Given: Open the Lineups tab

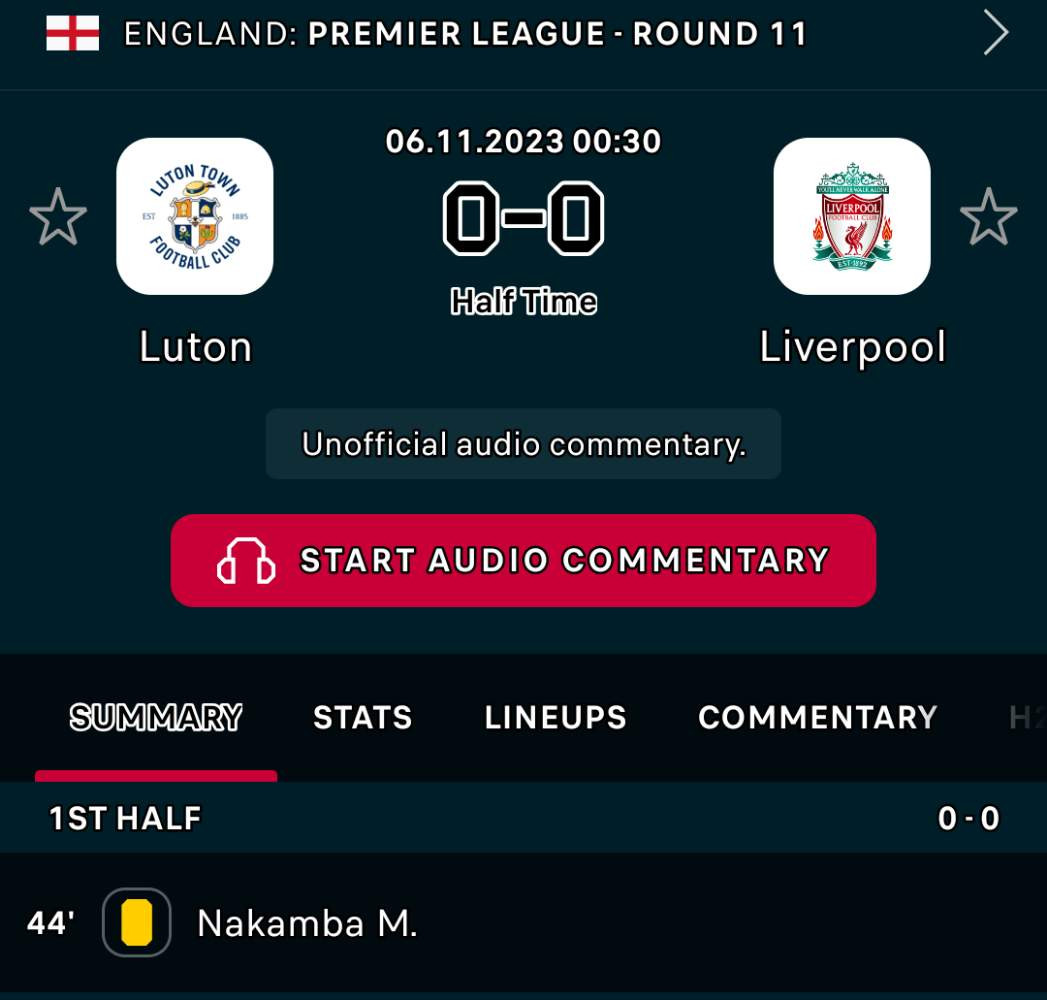Looking at the screenshot, I should click(x=556, y=718).
